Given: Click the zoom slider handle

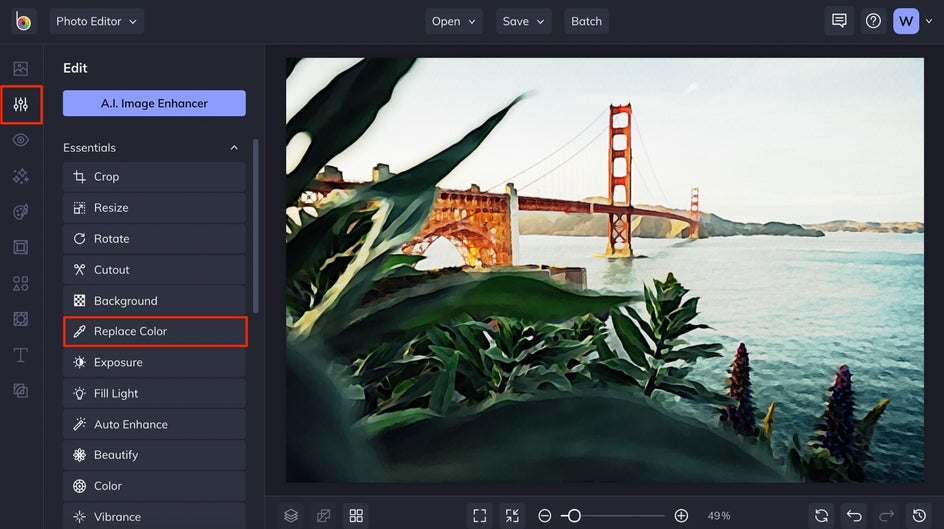Looking at the screenshot, I should click(x=574, y=516).
